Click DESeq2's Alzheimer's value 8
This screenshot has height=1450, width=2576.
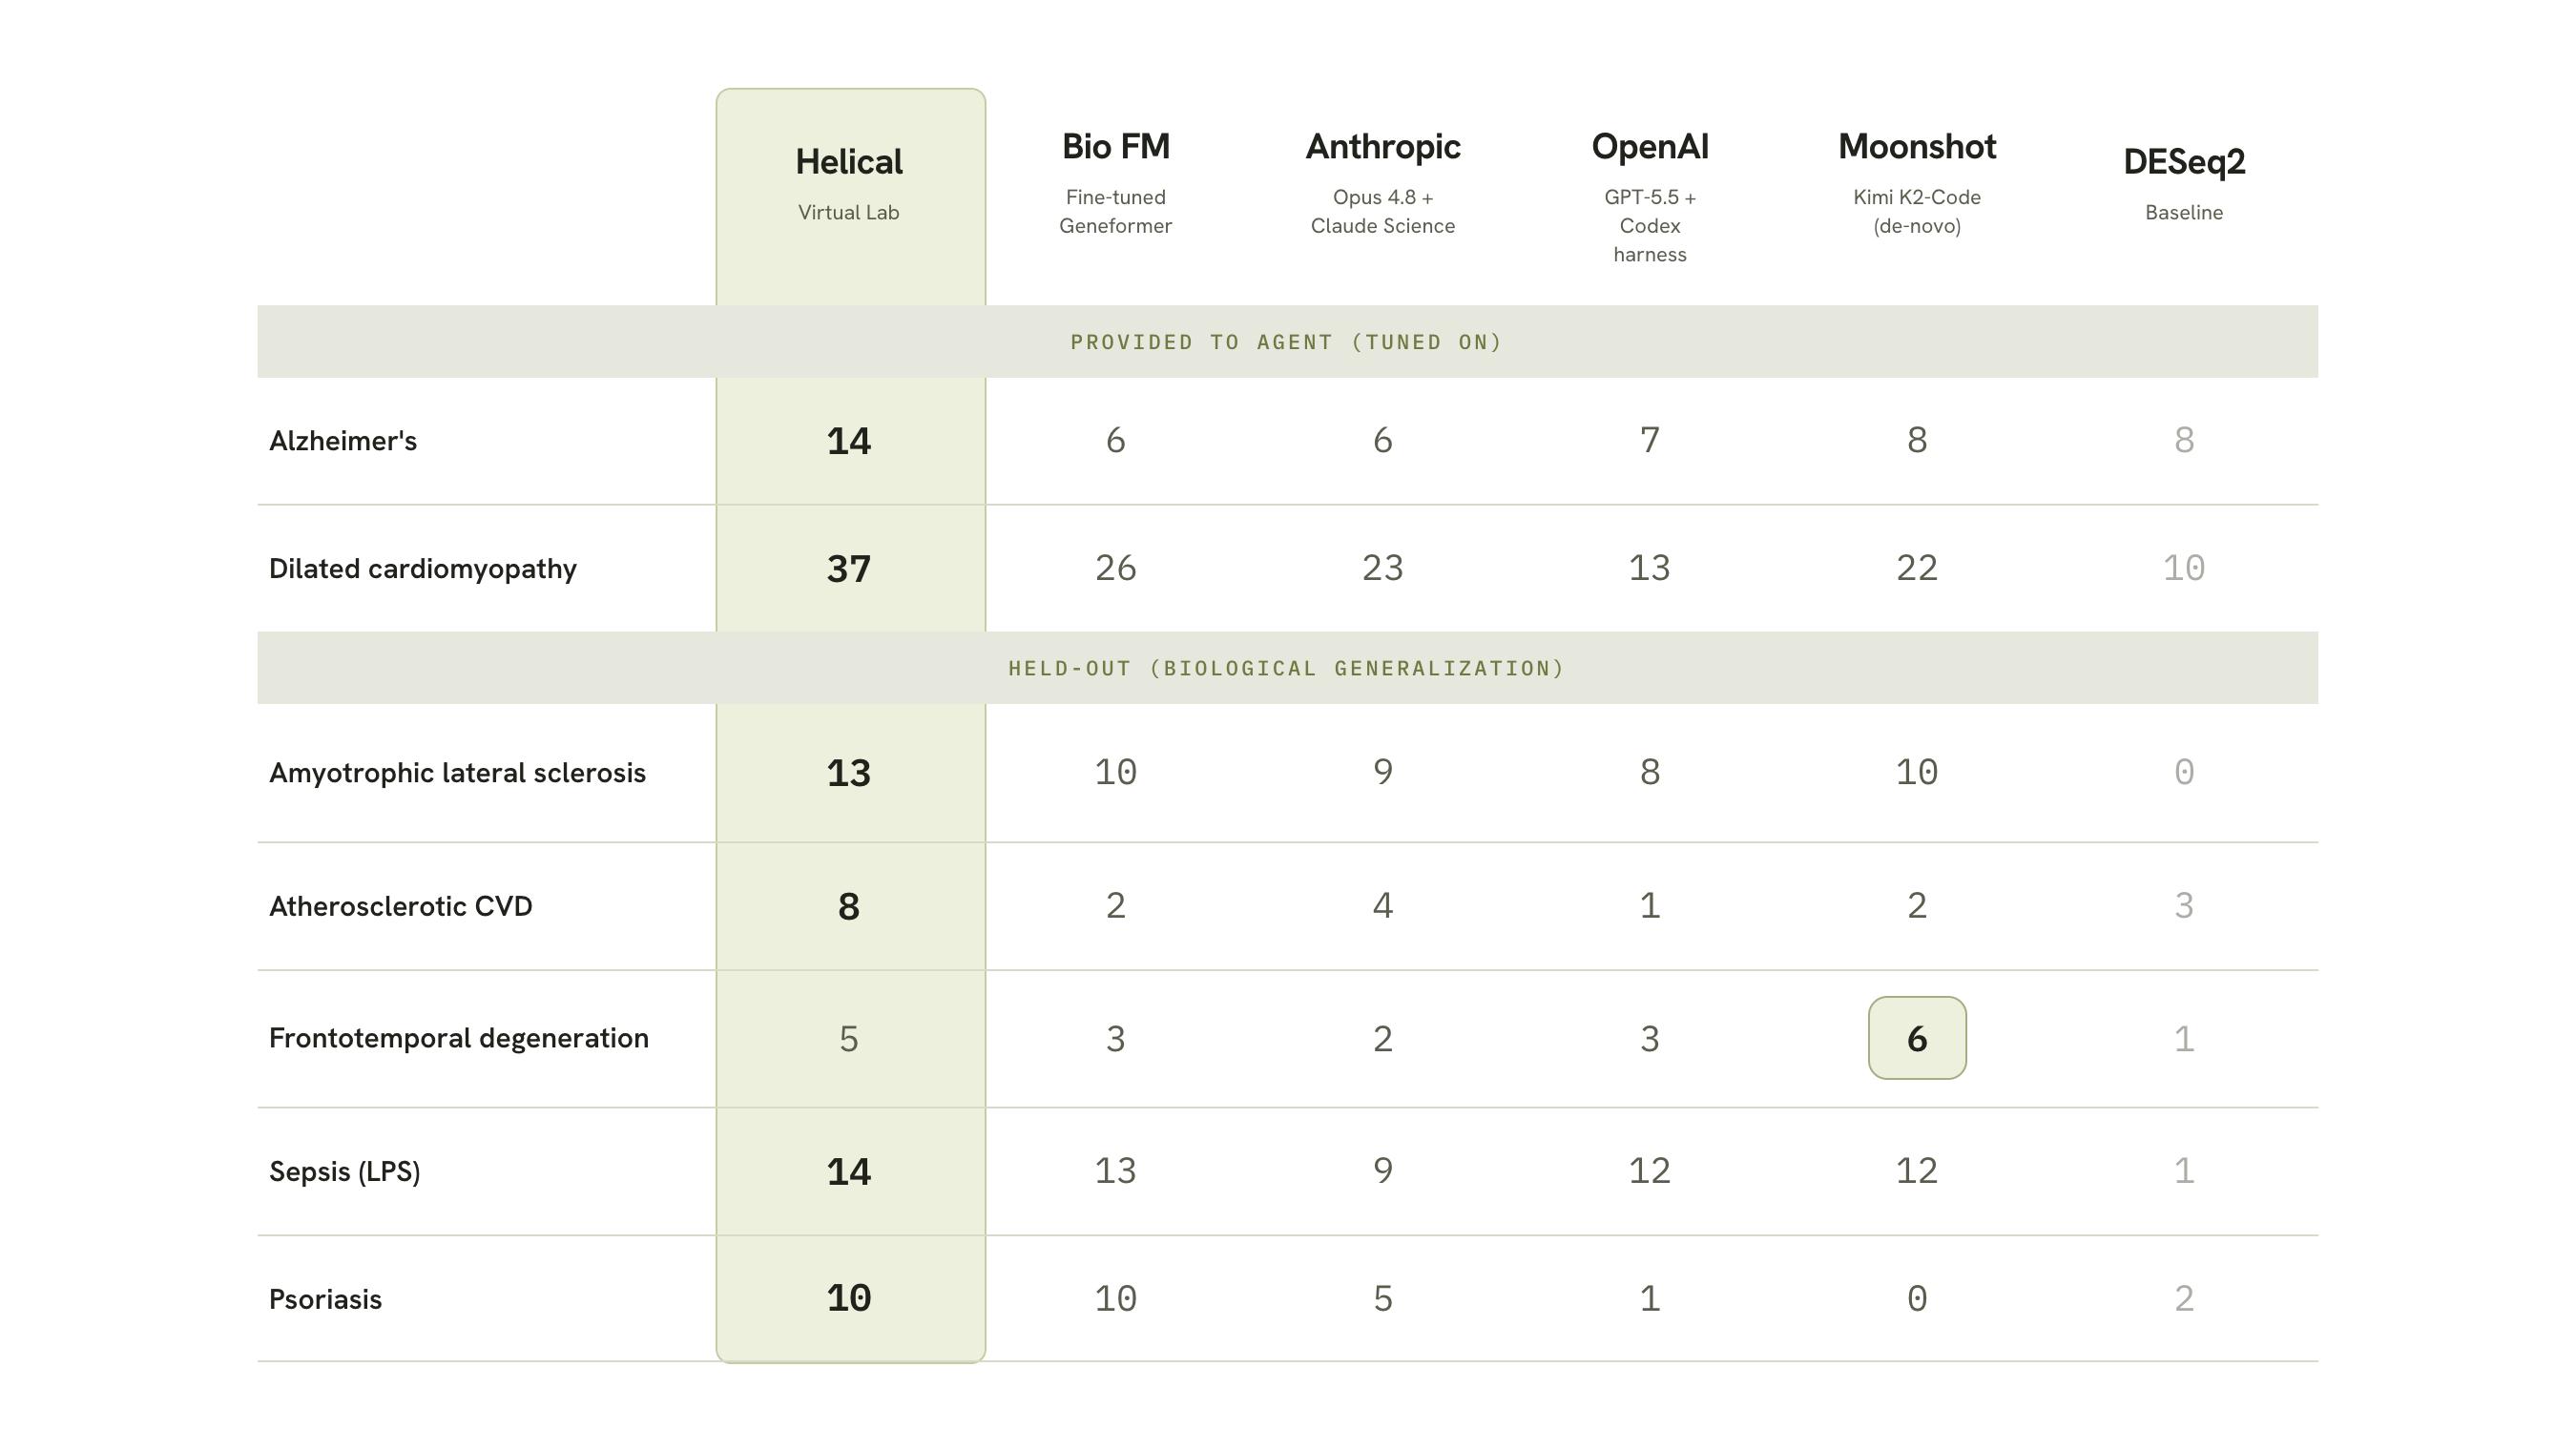click(x=2184, y=440)
